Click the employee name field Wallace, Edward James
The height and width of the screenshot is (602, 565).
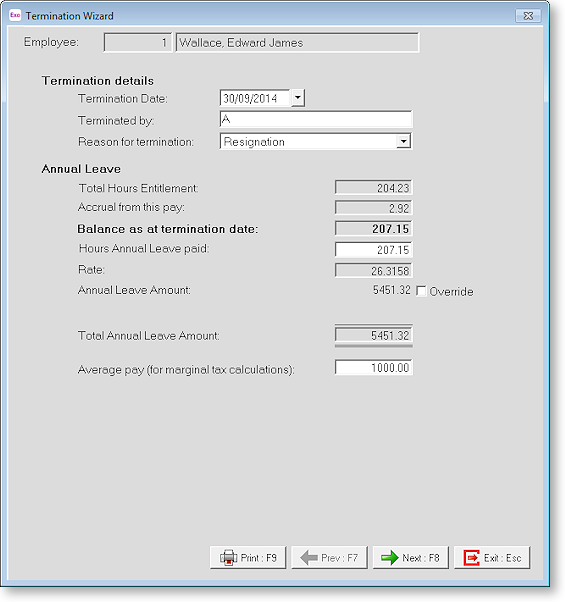(297, 43)
